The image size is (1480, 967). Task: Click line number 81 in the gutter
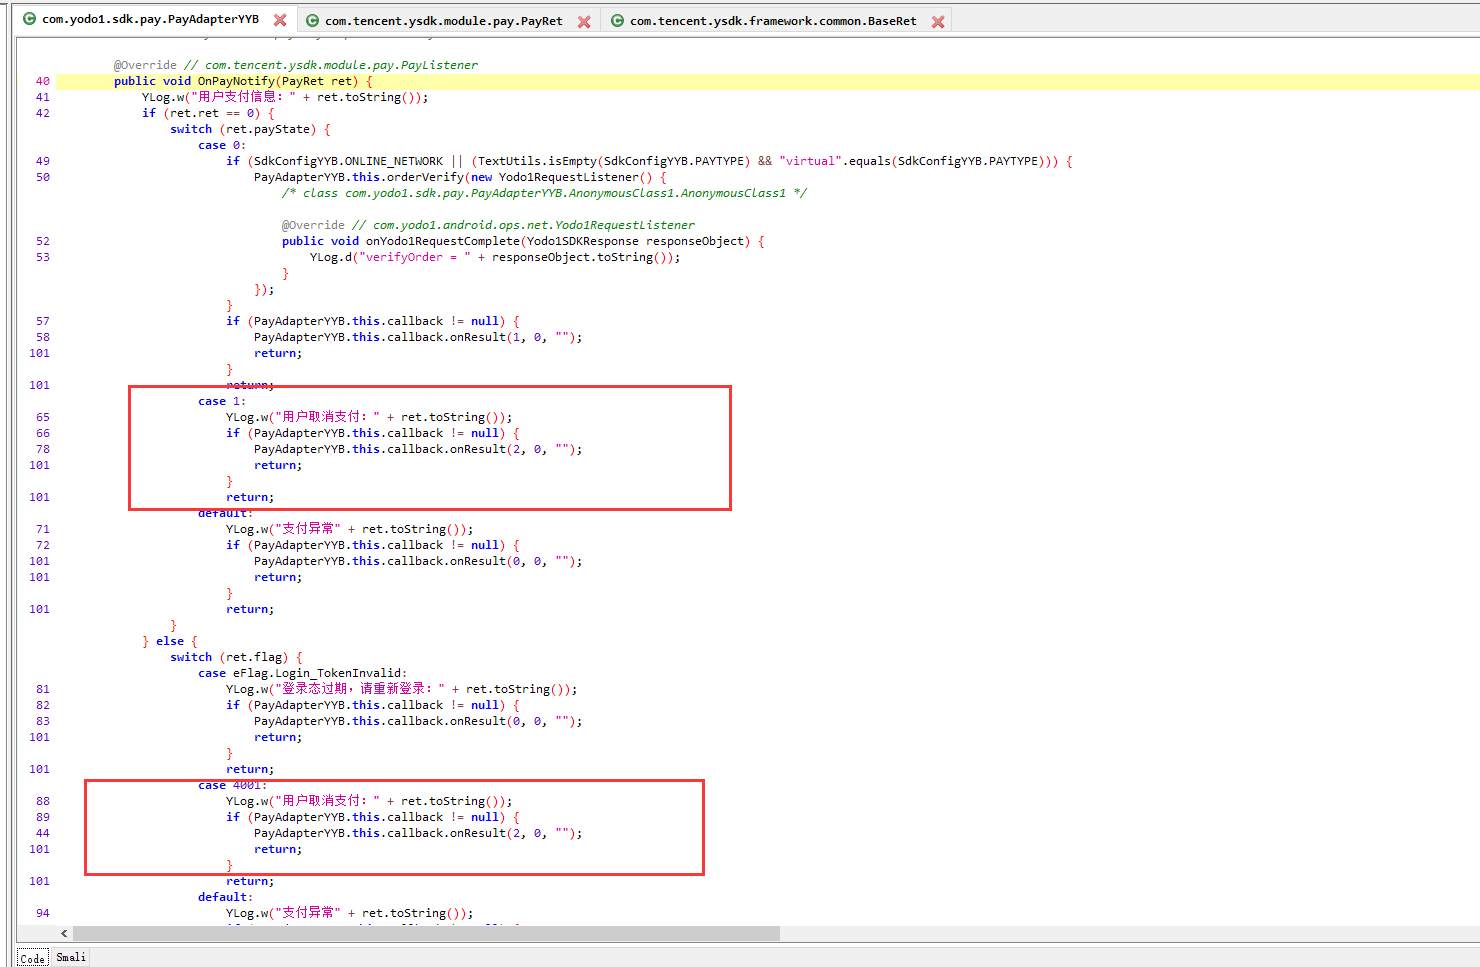click(42, 689)
